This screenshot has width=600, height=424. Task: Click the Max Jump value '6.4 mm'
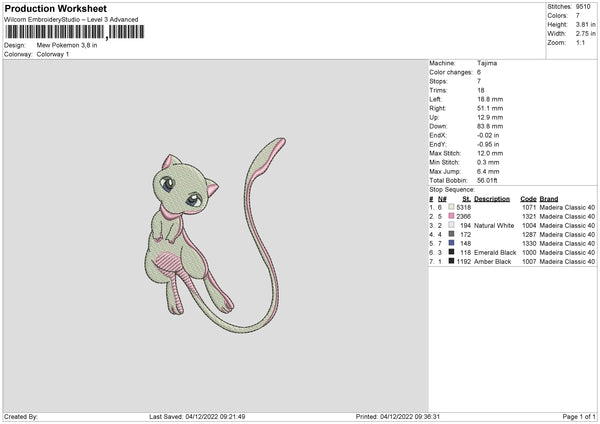[x=488, y=171]
